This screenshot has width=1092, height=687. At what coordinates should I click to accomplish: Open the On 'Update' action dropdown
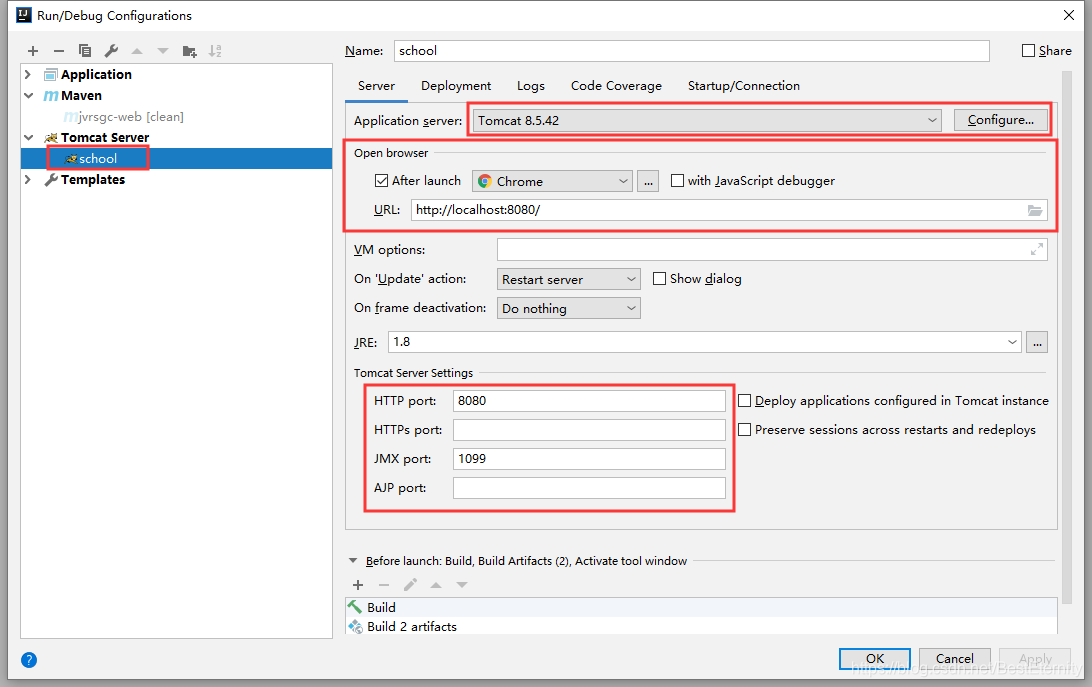point(568,279)
